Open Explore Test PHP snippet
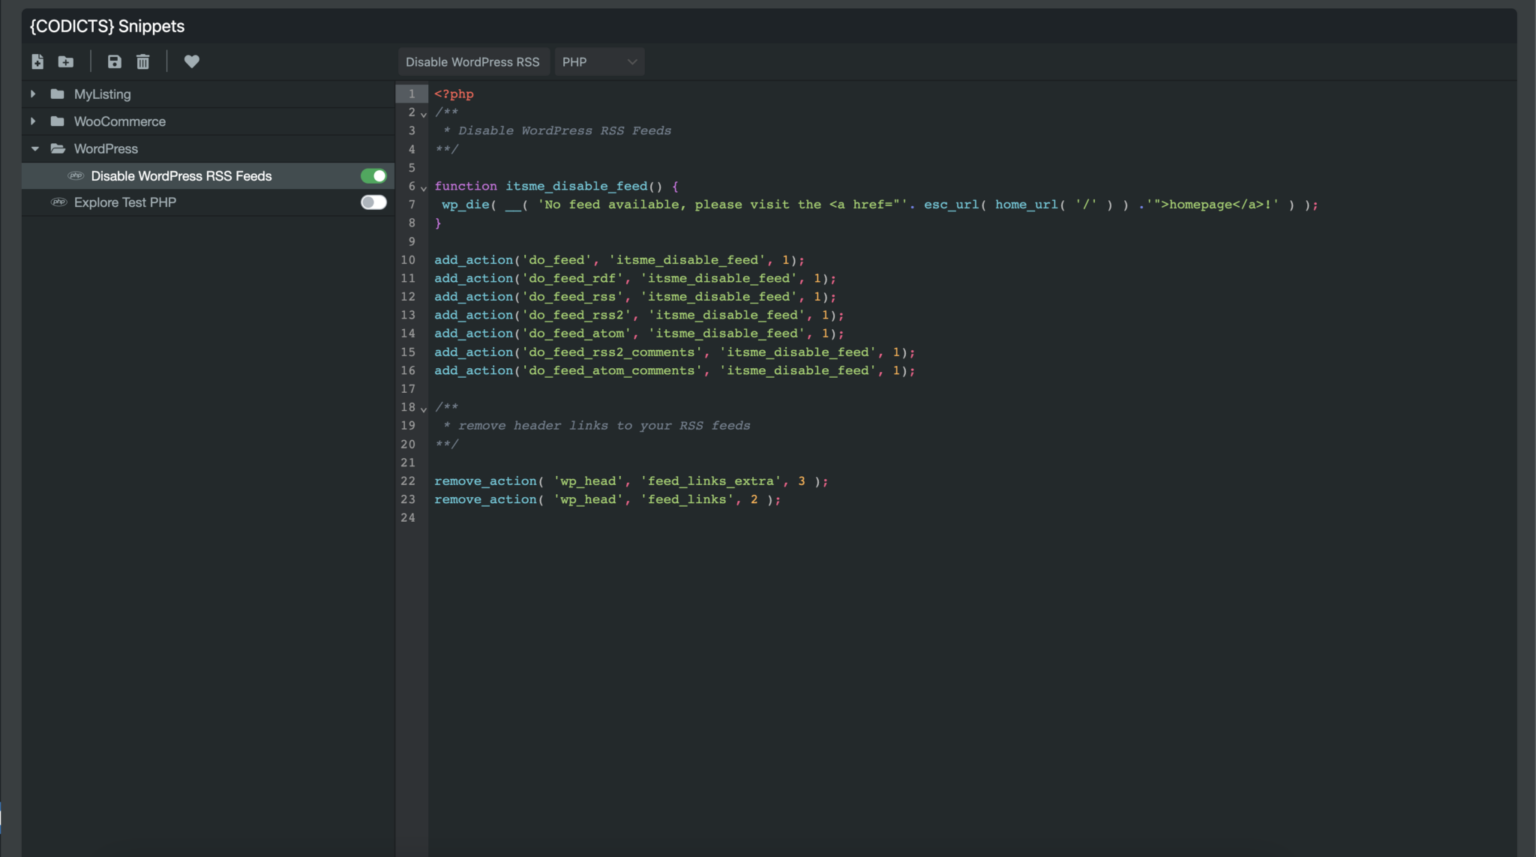The image size is (1536, 857). click(125, 202)
